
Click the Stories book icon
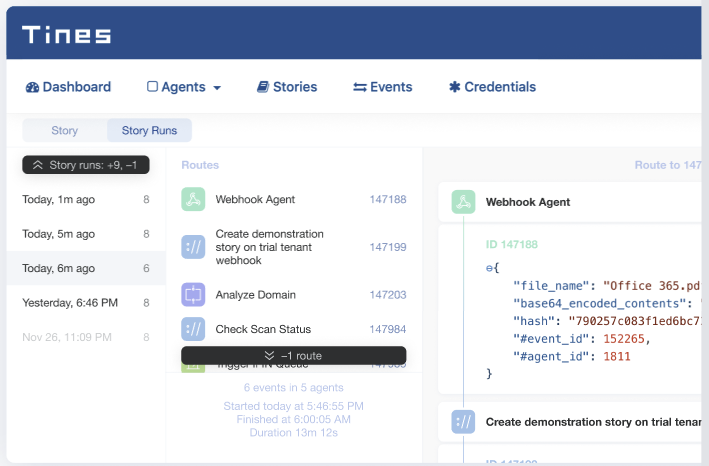pos(263,87)
